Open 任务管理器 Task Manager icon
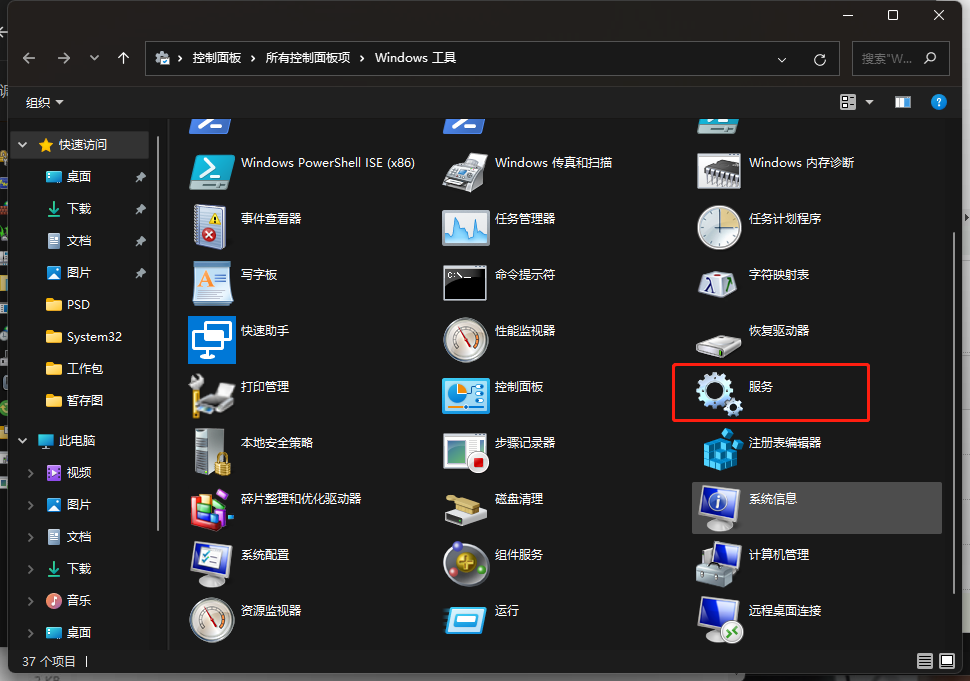 coord(466,226)
